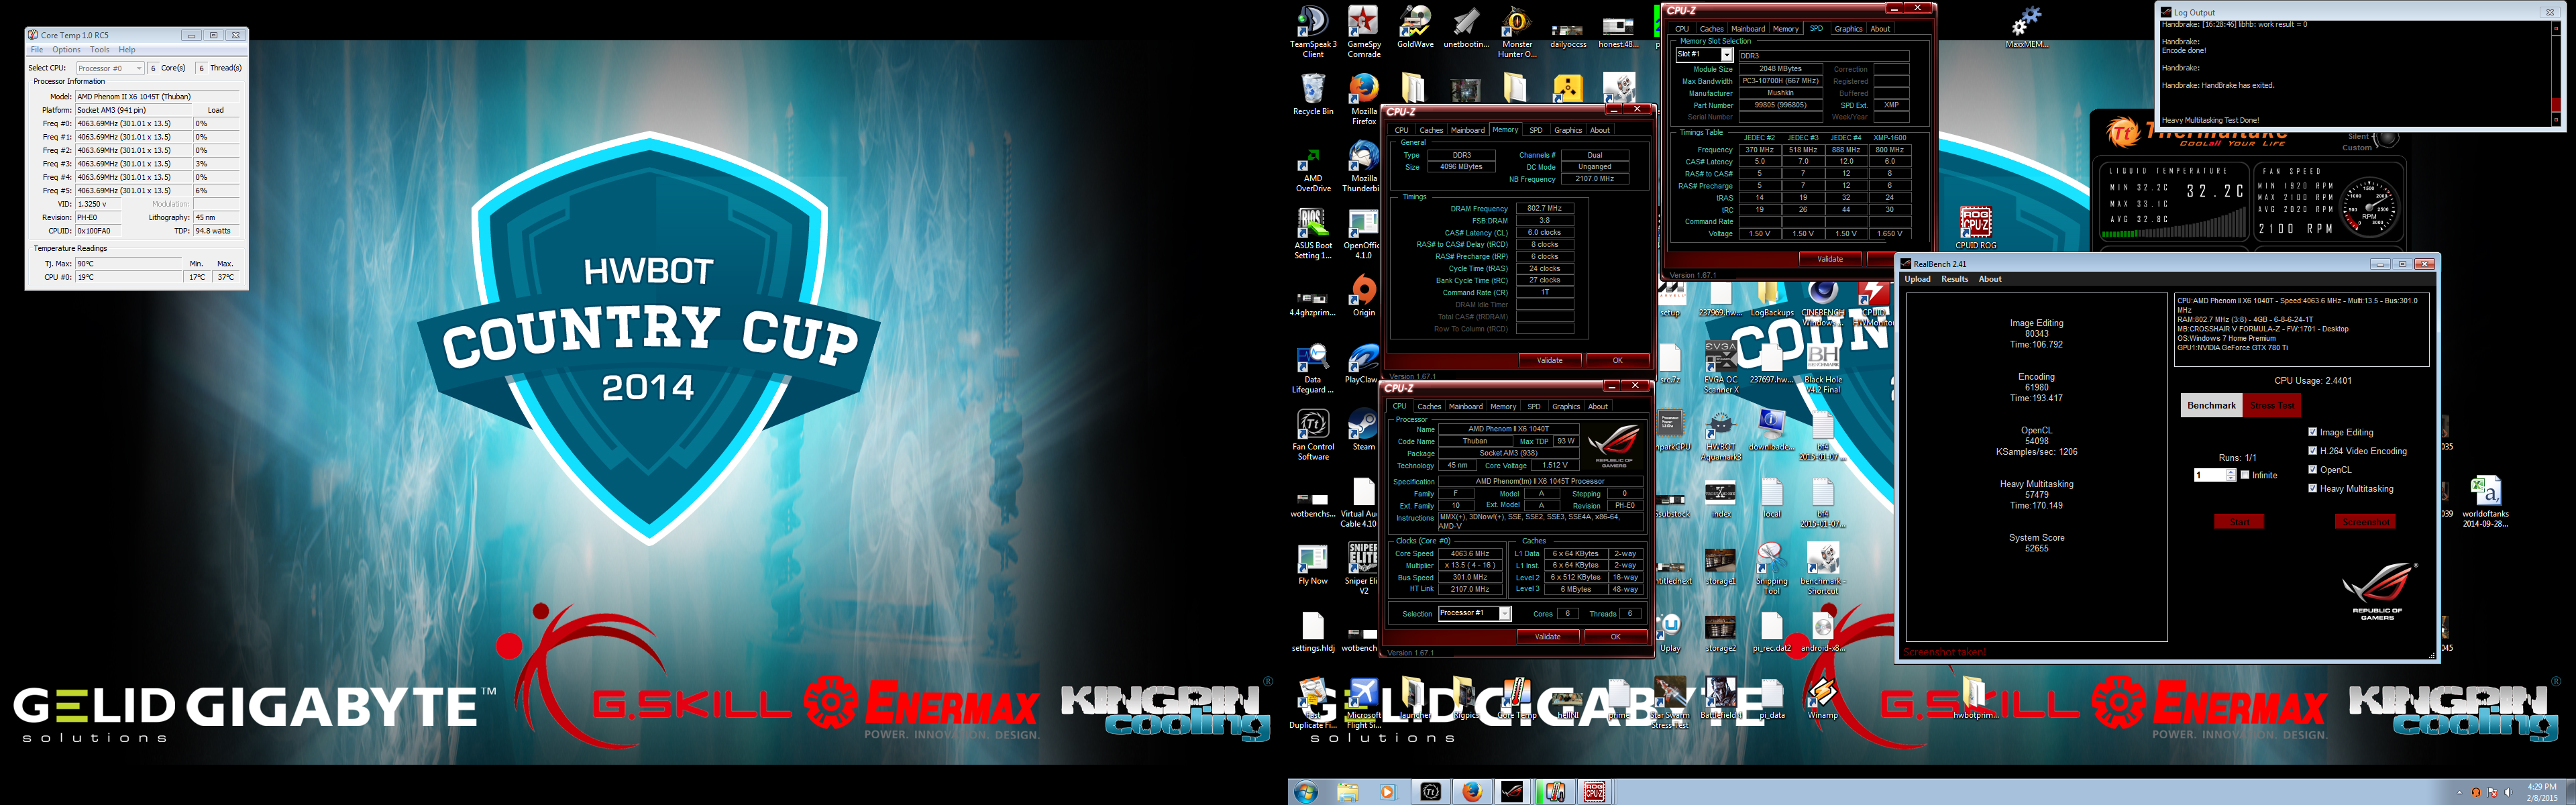This screenshot has width=2576, height=805.
Task: Click OK in the CPU-Z Memory window
Action: (1617, 360)
